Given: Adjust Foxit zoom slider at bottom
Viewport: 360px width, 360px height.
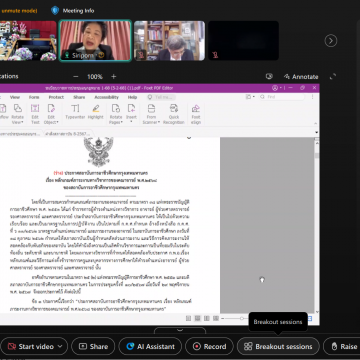Looking at the screenshot, I should tap(242, 319).
